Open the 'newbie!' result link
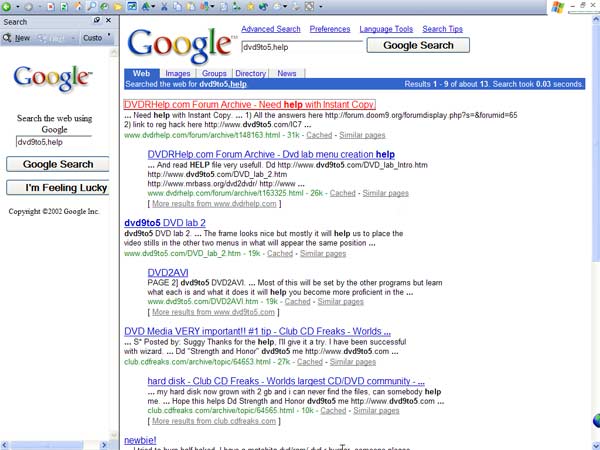The image size is (600, 450). (x=140, y=440)
